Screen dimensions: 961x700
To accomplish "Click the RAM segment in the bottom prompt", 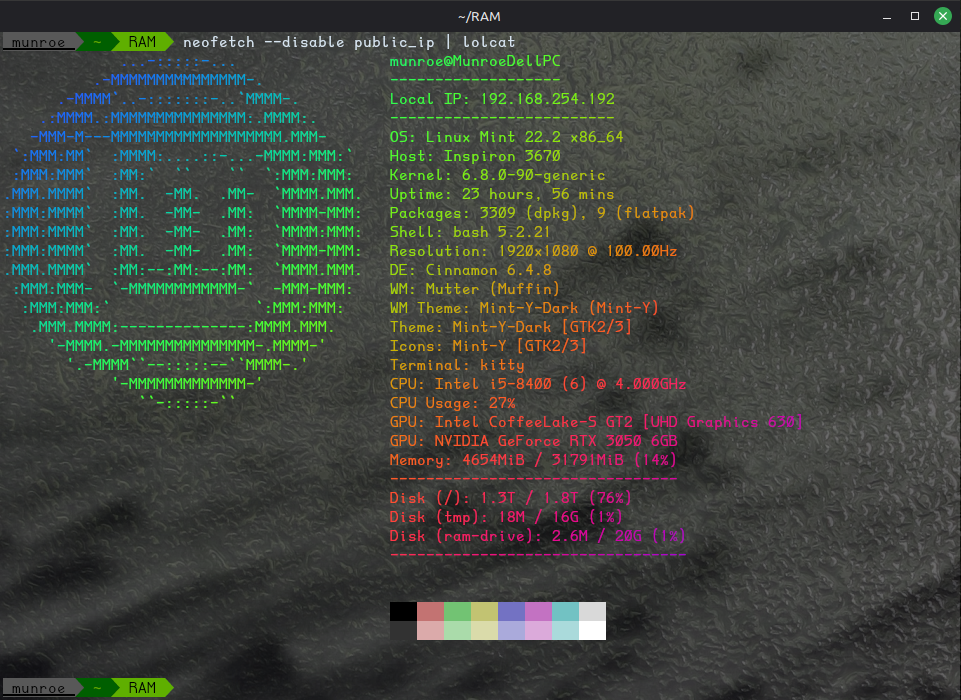I will point(142,688).
